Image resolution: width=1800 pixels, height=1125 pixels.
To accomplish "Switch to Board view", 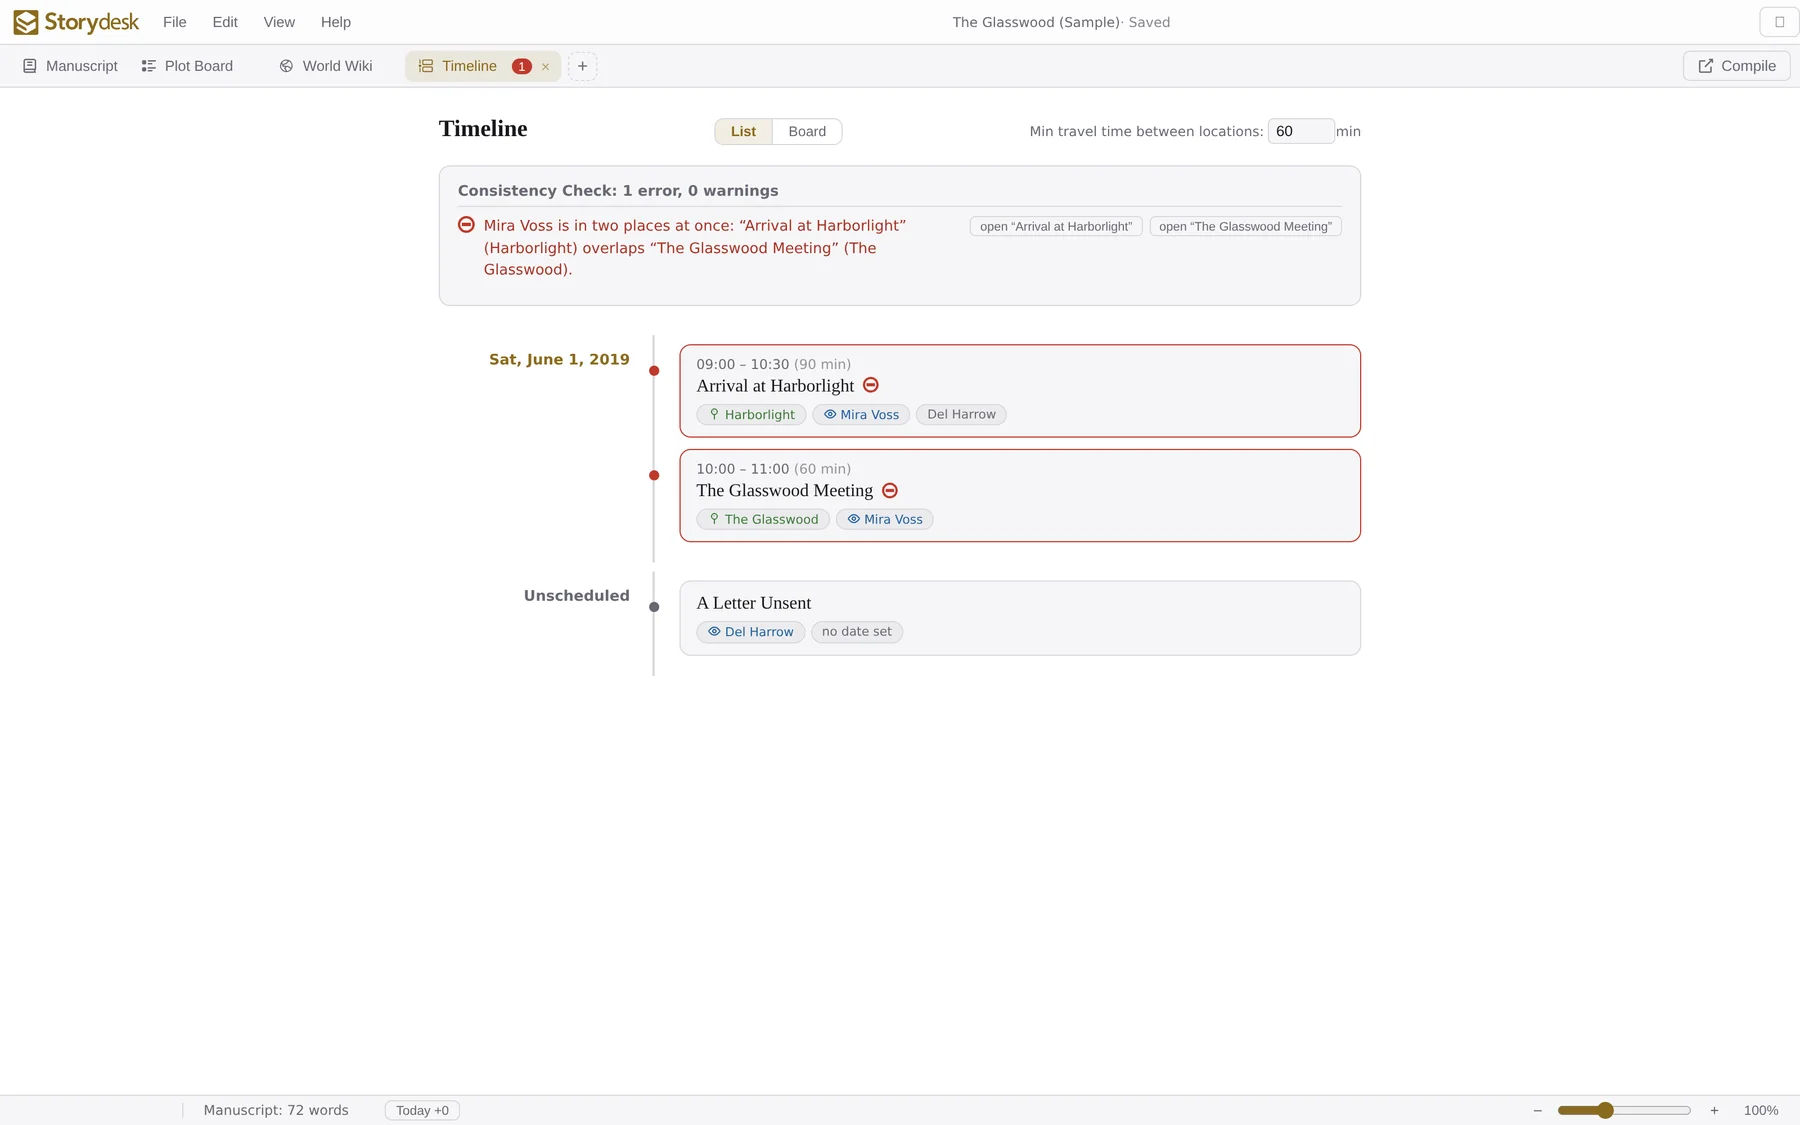I will click(x=807, y=131).
